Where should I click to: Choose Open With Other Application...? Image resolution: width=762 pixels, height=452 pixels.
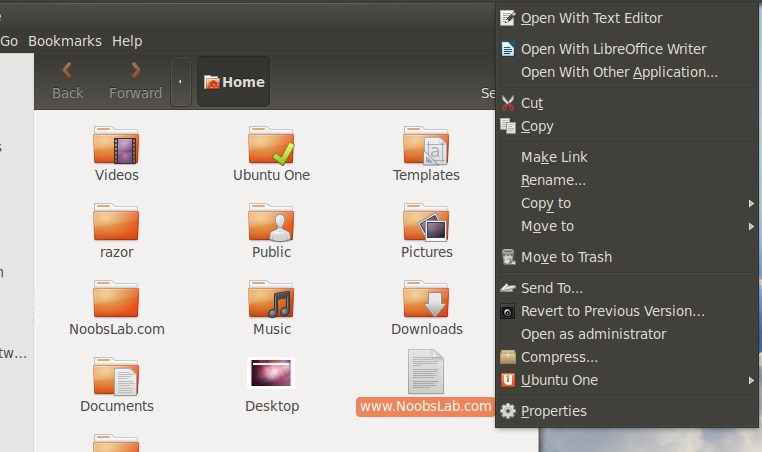(x=627, y=72)
